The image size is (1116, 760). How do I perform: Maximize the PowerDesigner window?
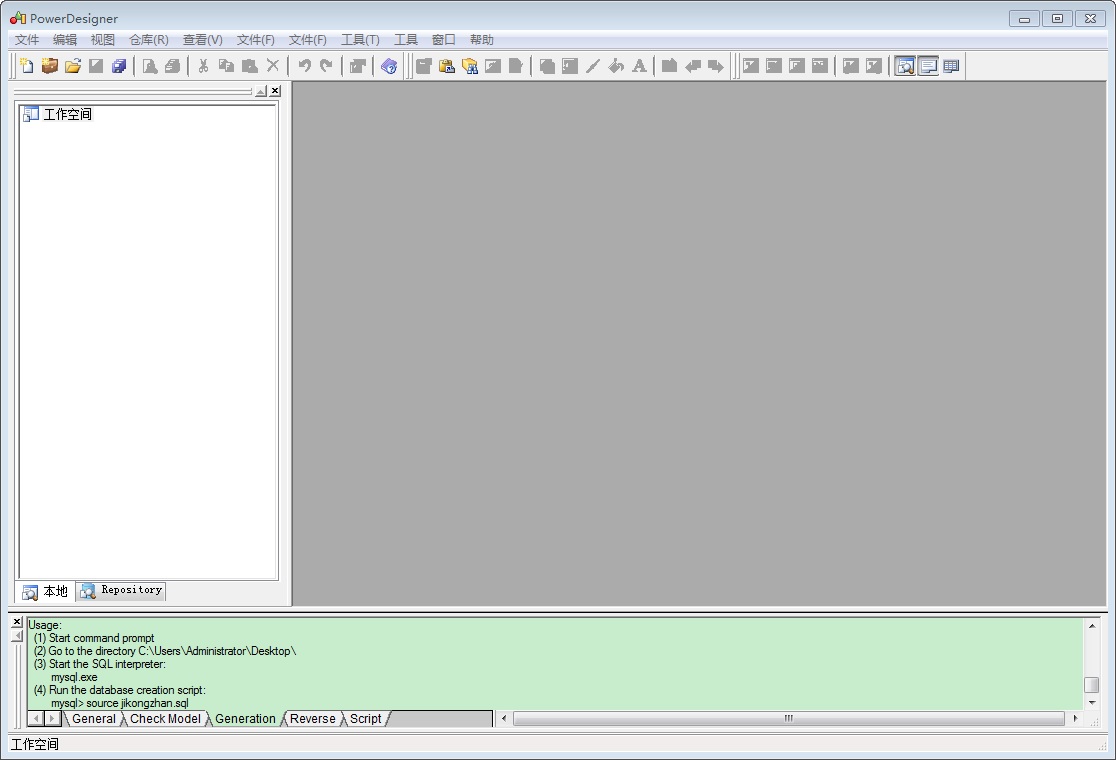[1058, 19]
